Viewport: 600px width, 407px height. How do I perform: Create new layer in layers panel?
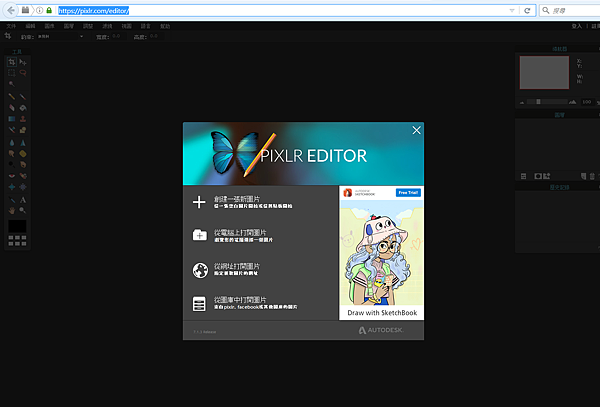pos(583,176)
